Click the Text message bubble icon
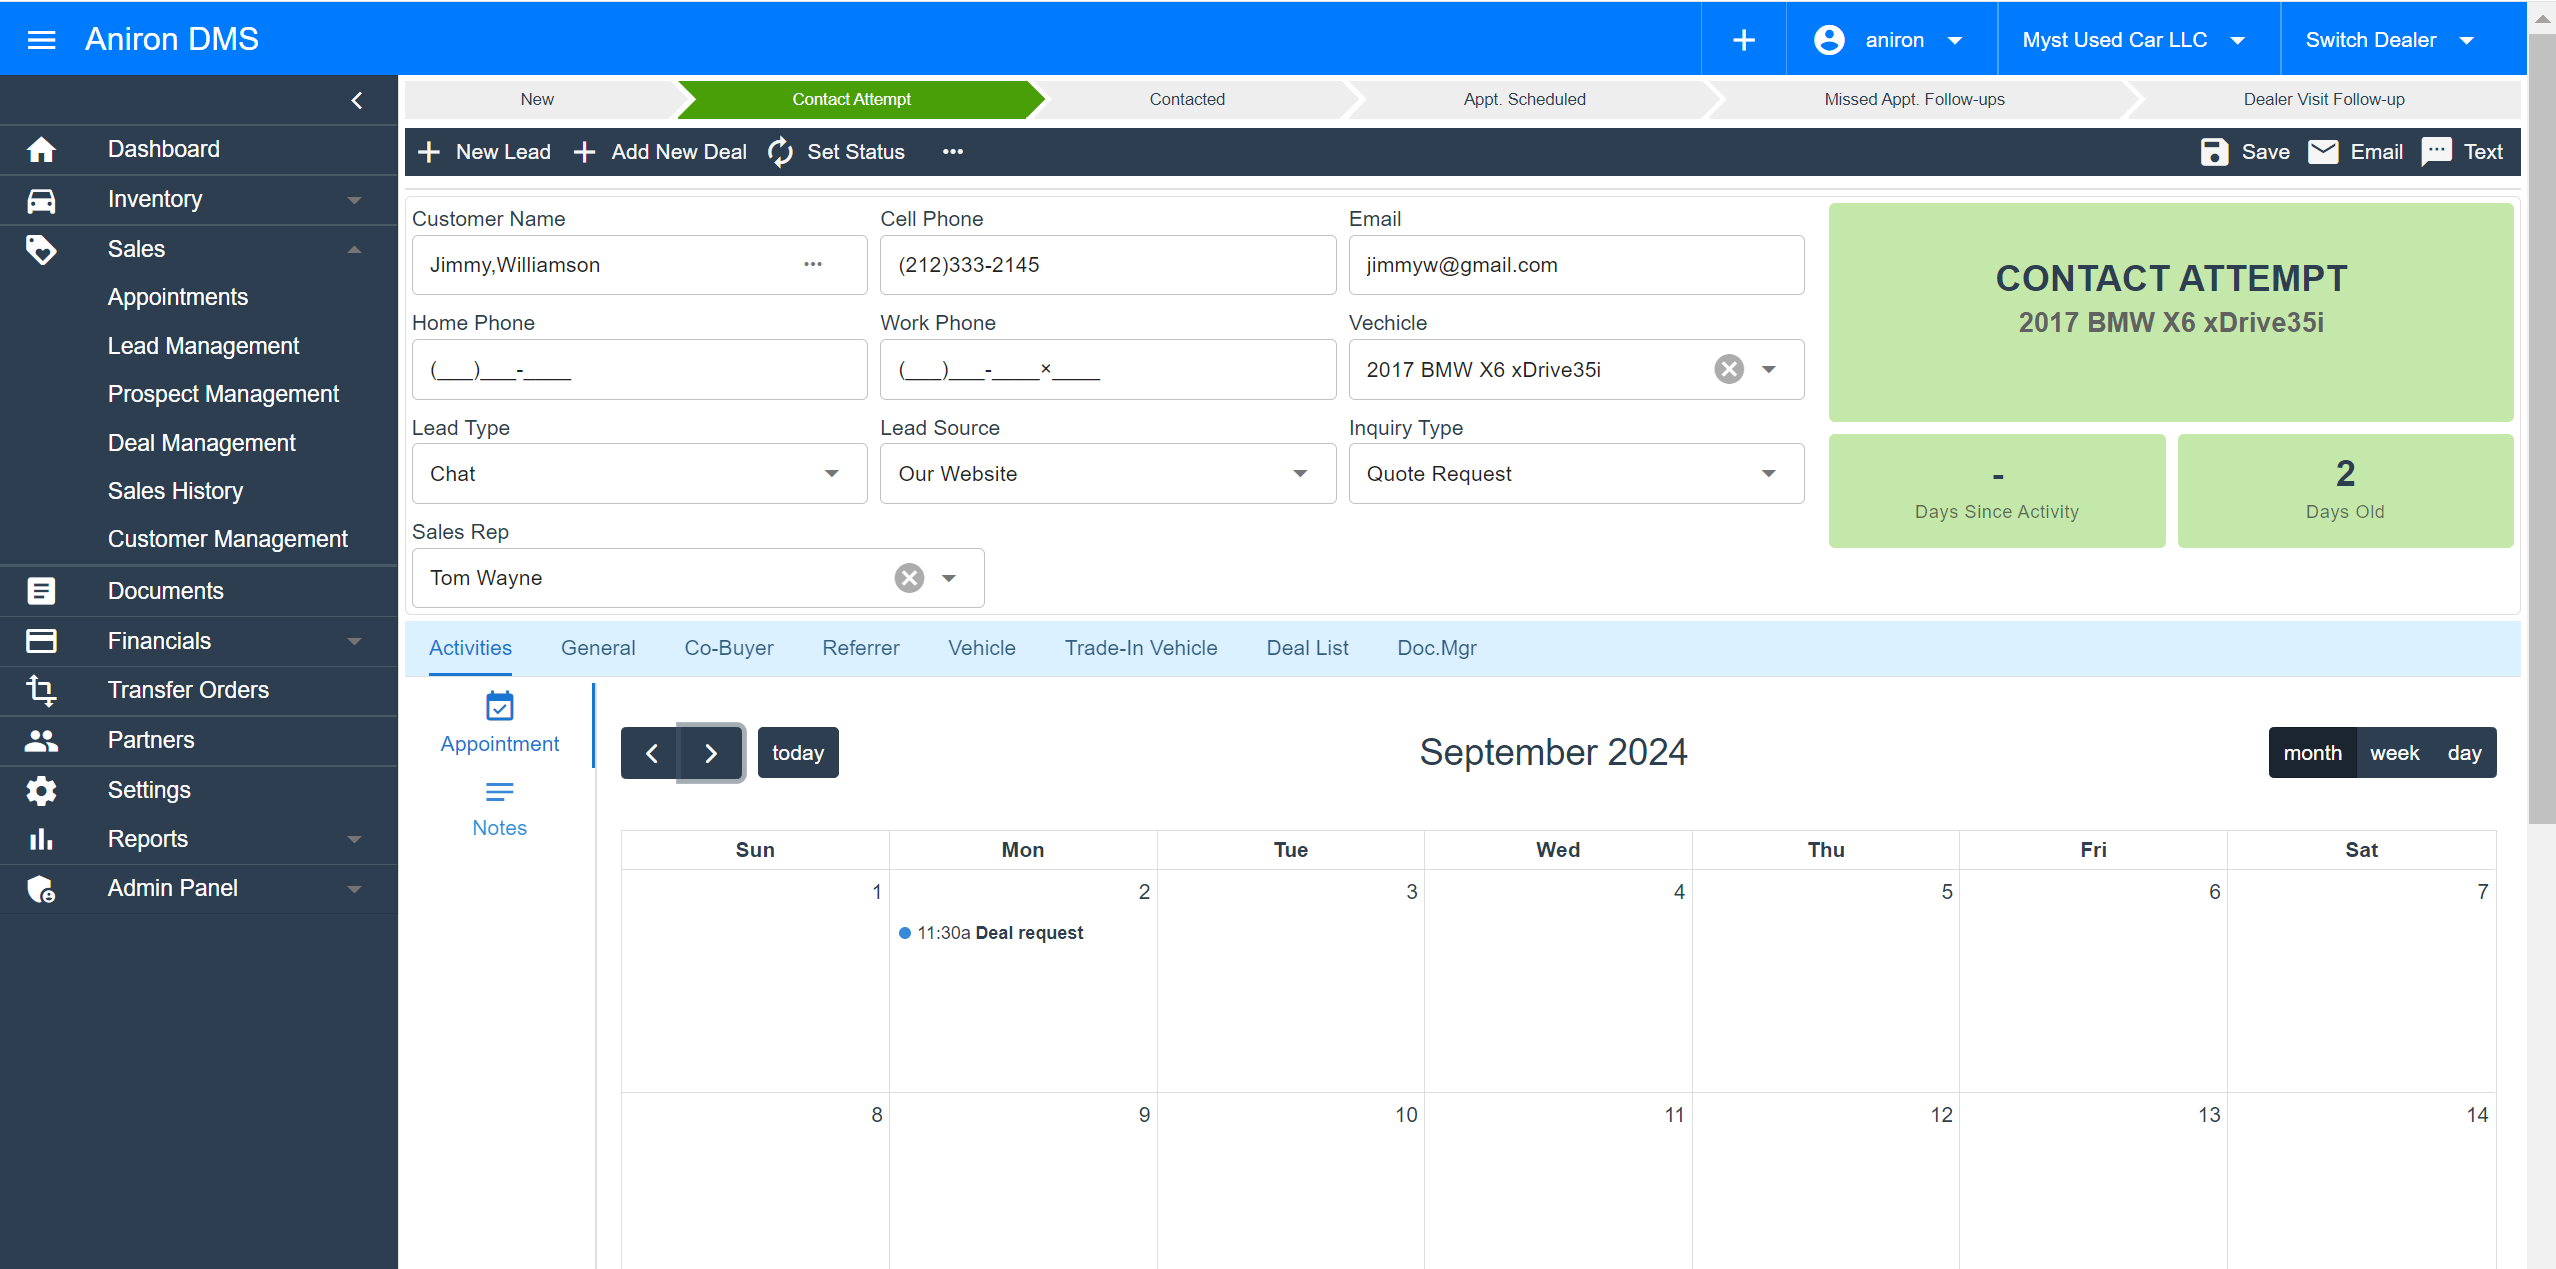Screen dimensions: 2556x1269 point(2436,152)
